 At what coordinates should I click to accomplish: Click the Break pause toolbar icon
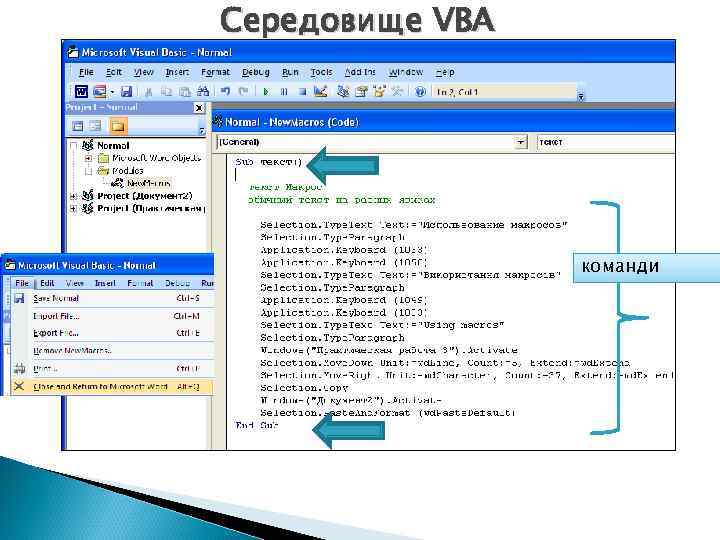click(x=284, y=92)
